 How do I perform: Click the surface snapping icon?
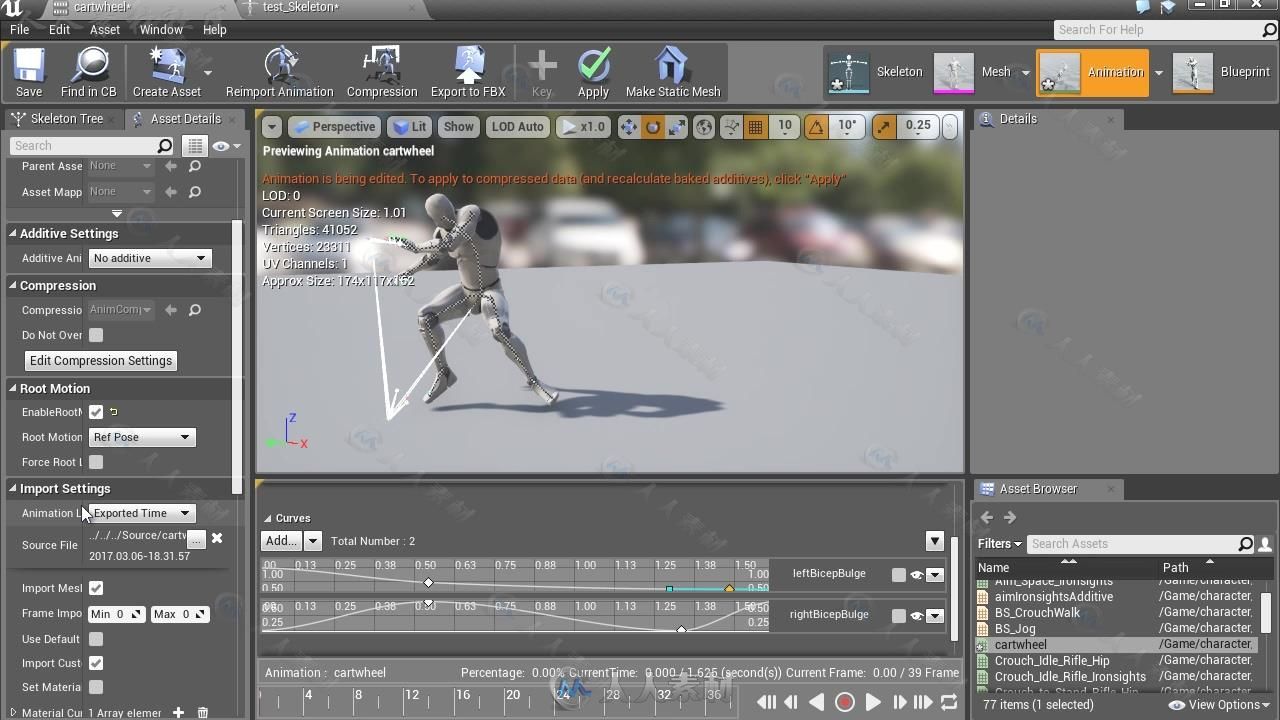(732, 127)
